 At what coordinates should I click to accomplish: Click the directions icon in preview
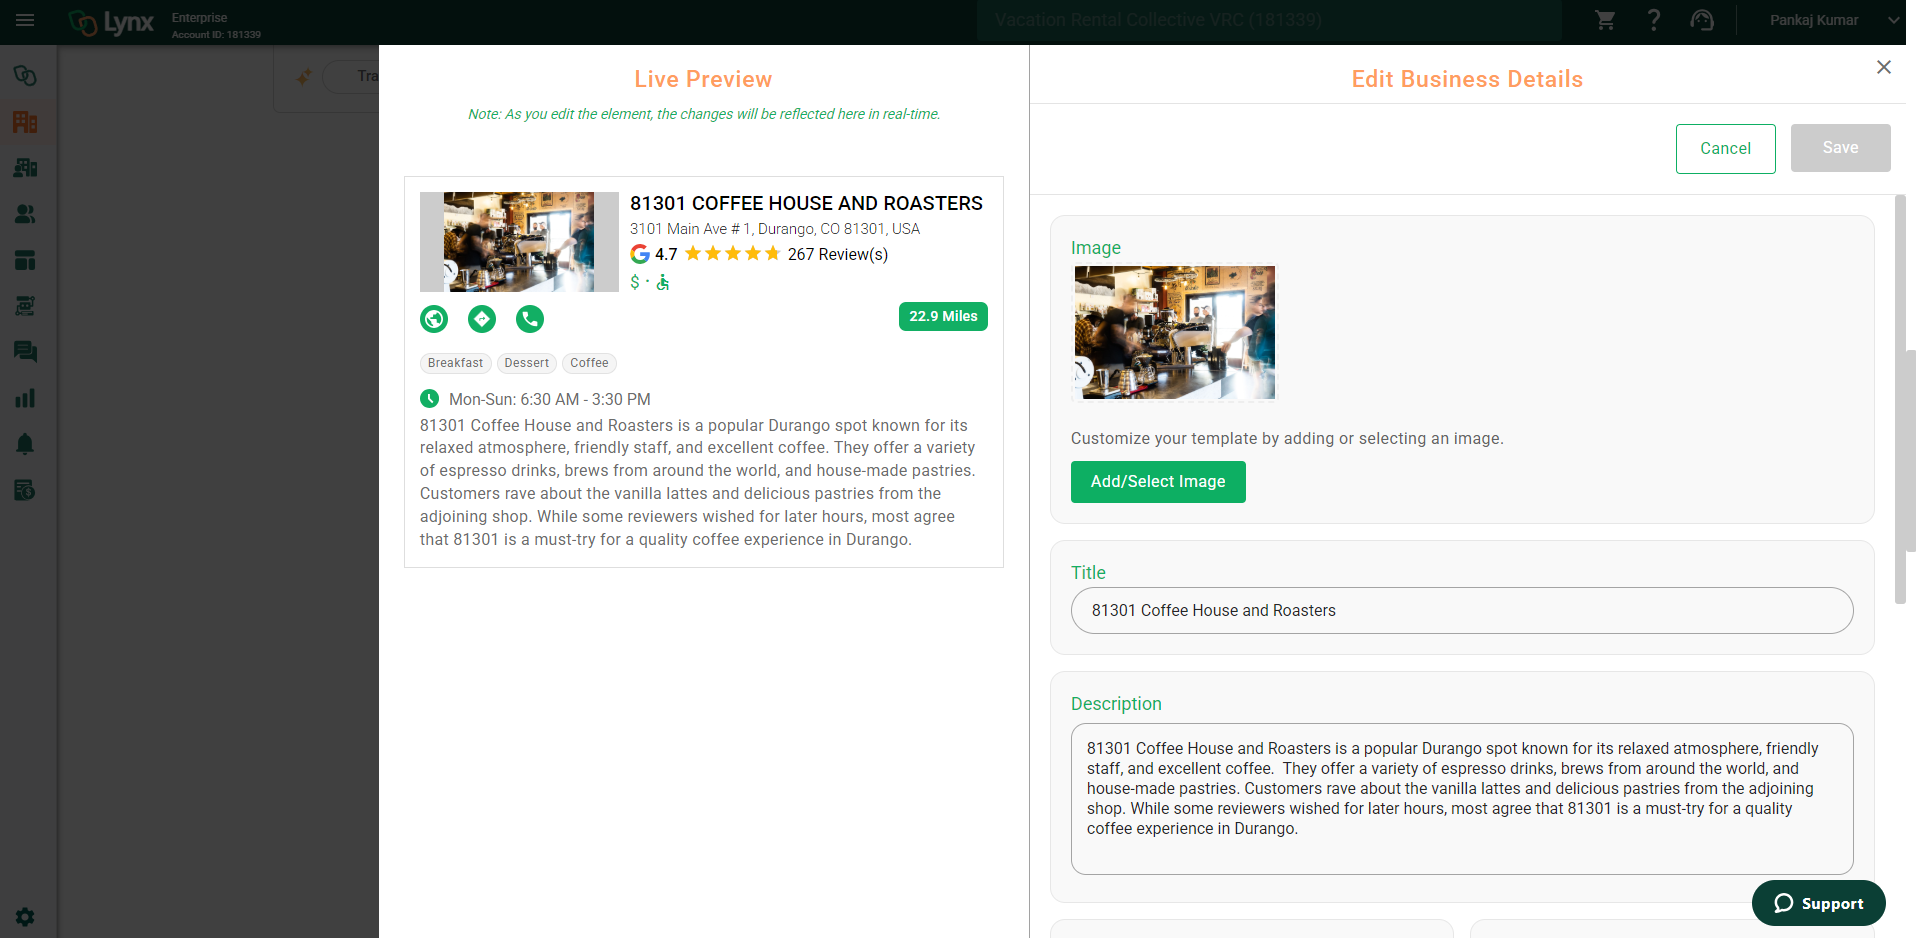(x=482, y=319)
